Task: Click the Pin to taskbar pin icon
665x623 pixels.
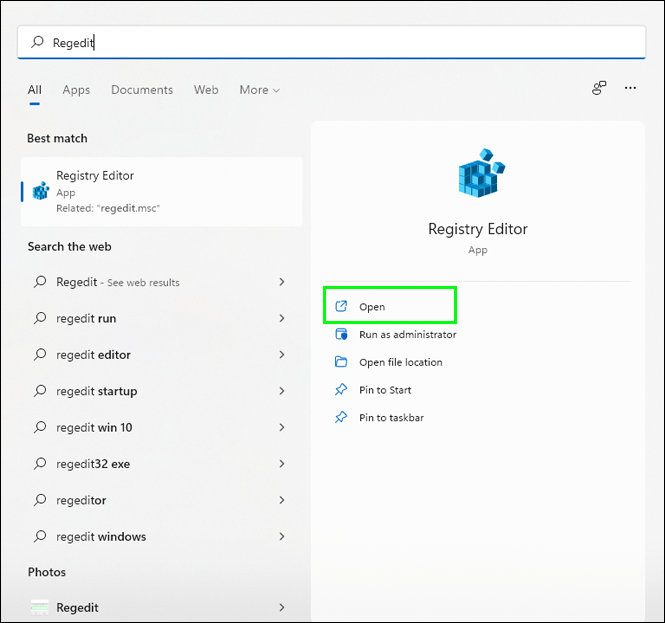Action: coord(341,417)
